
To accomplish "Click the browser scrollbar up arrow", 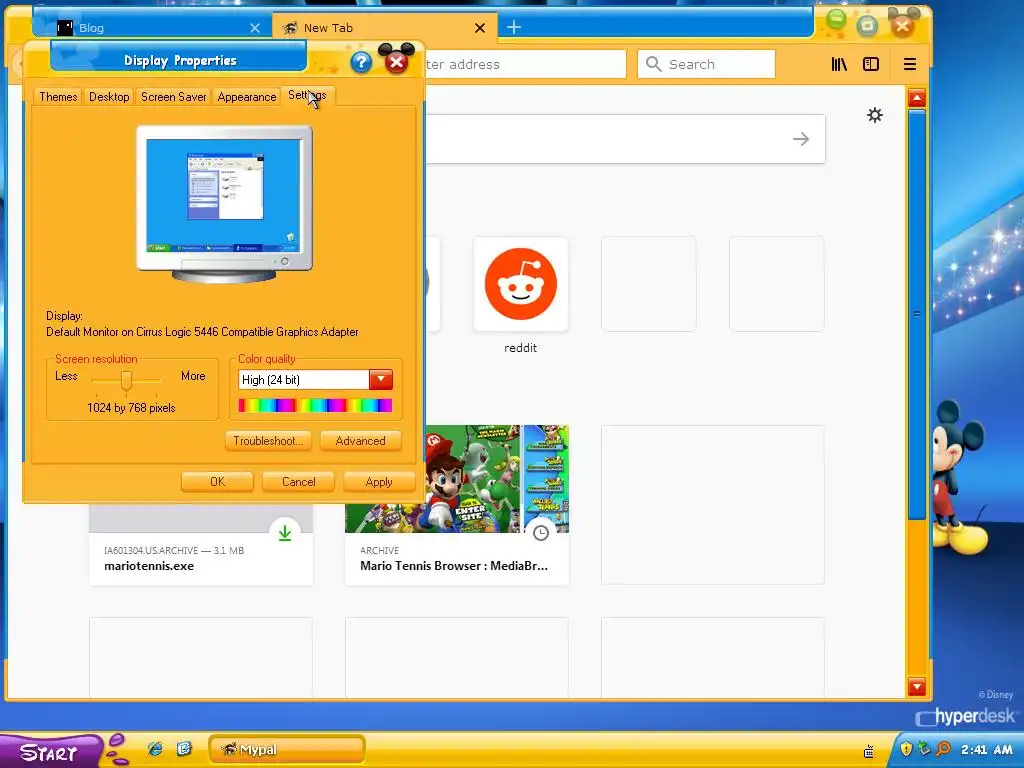I will 917,99.
